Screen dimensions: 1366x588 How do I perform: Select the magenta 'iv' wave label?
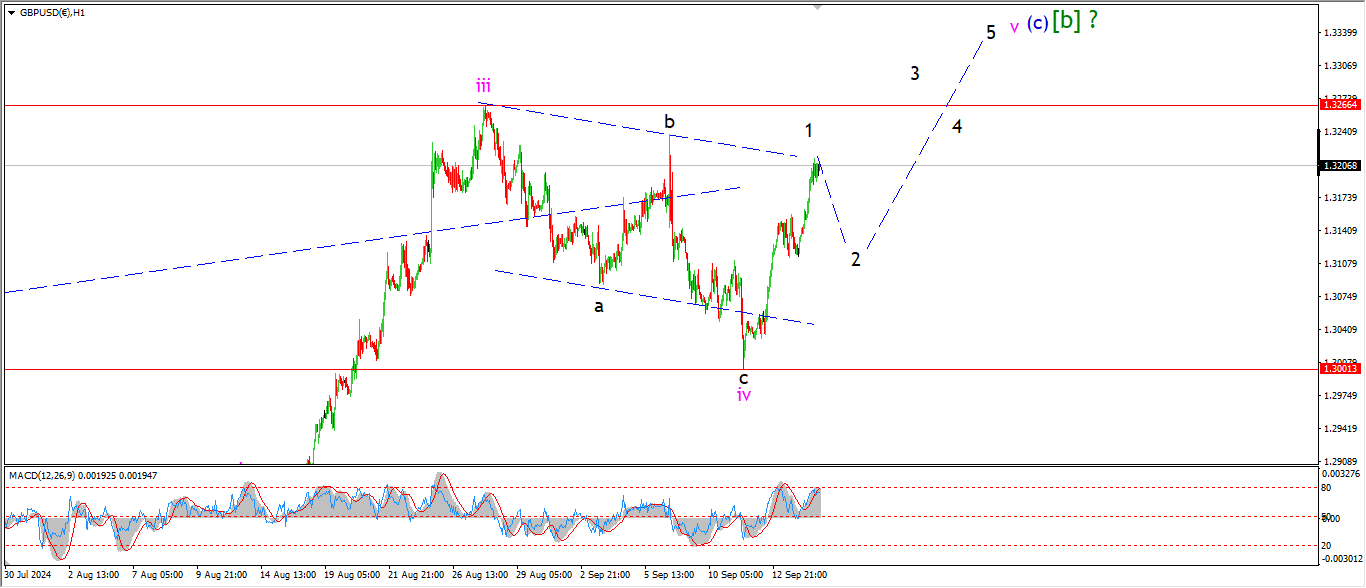point(744,395)
